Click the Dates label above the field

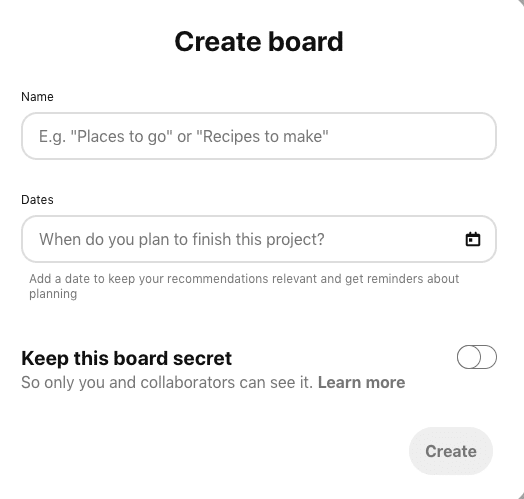pos(37,200)
